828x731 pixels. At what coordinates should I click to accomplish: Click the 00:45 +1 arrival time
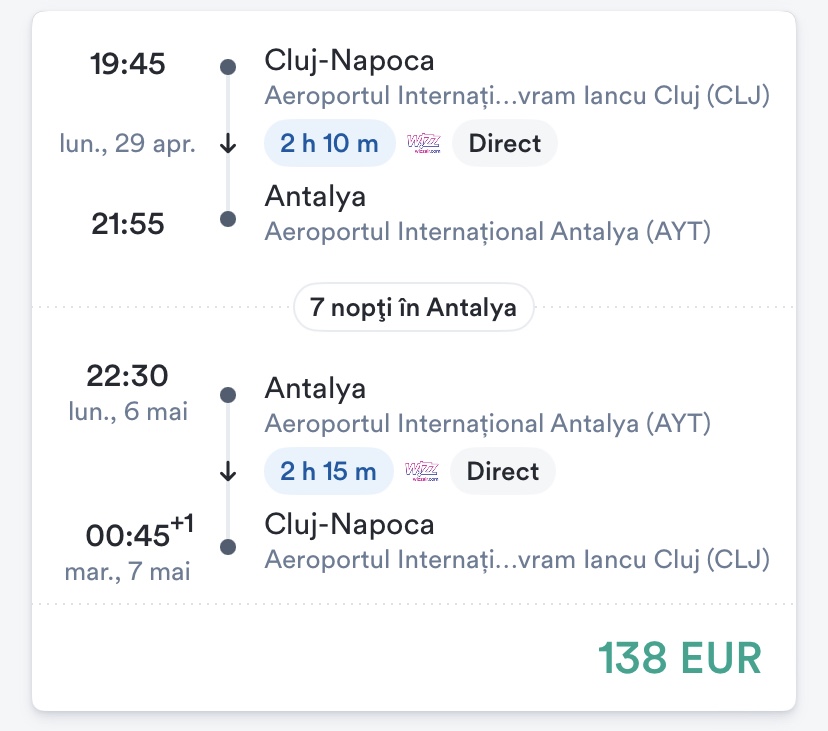click(x=134, y=536)
